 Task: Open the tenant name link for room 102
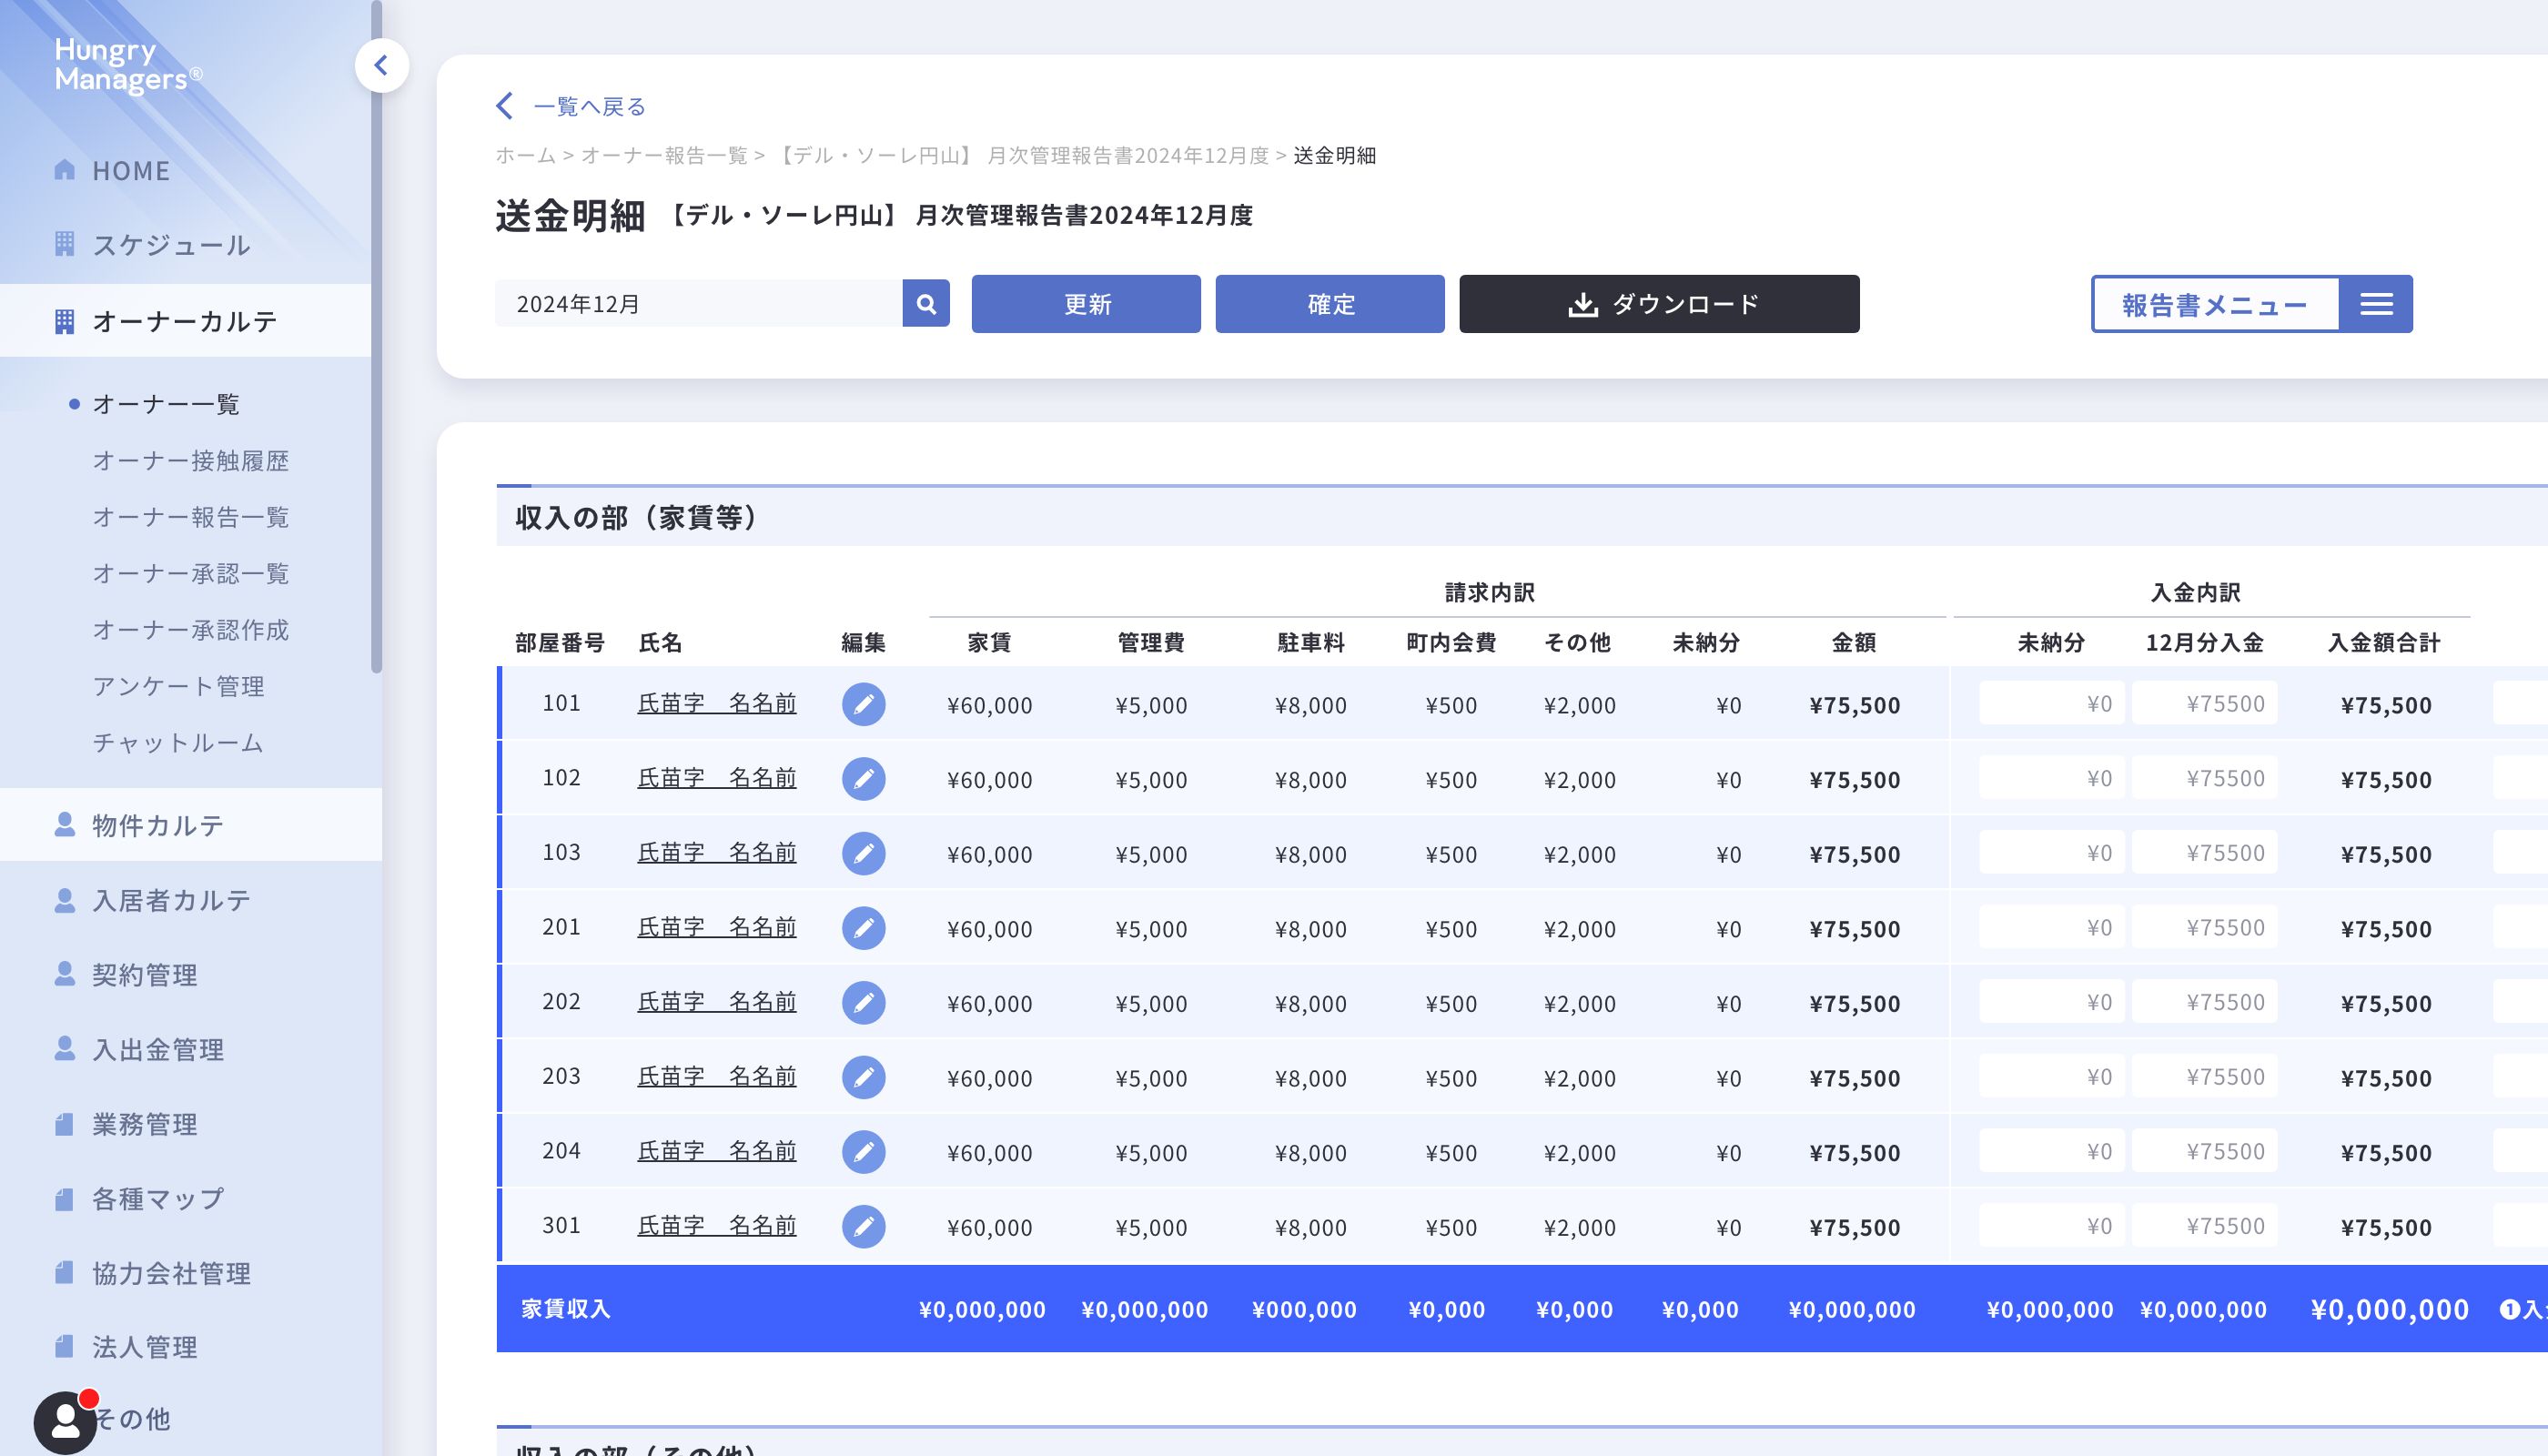click(716, 778)
